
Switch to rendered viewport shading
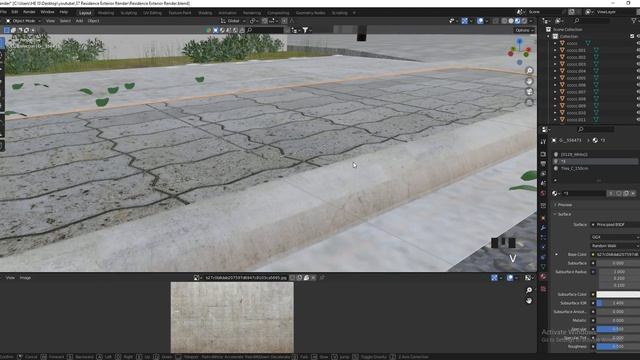pyautogui.click(x=524, y=21)
